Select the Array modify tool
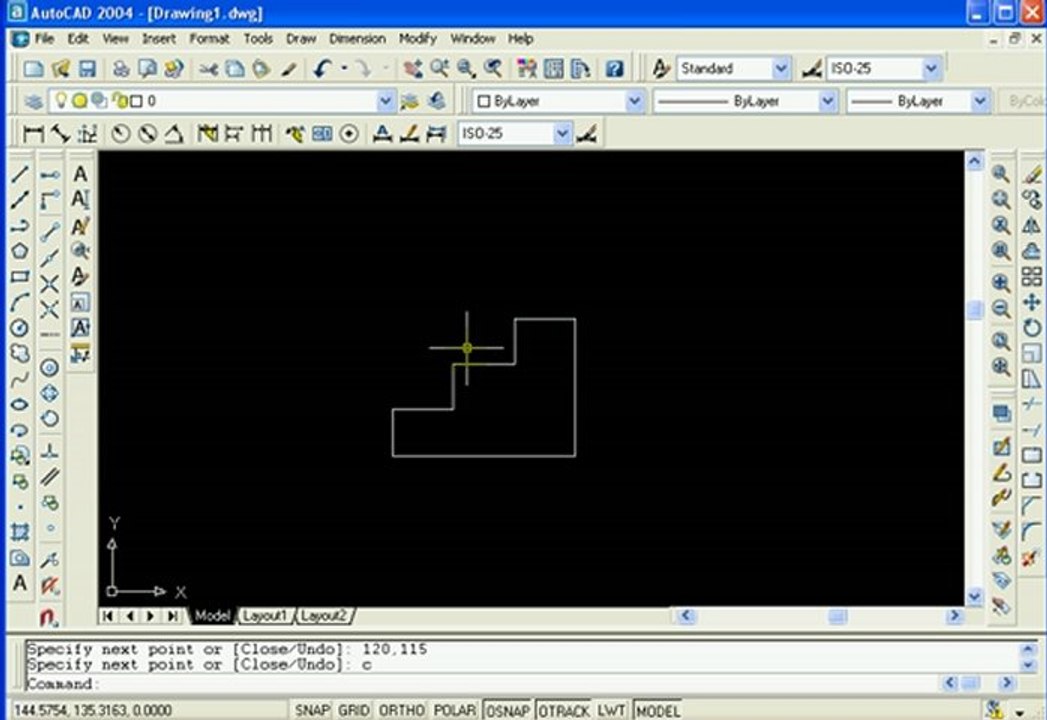This screenshot has height=720, width=1047. pyautogui.click(x=1032, y=277)
